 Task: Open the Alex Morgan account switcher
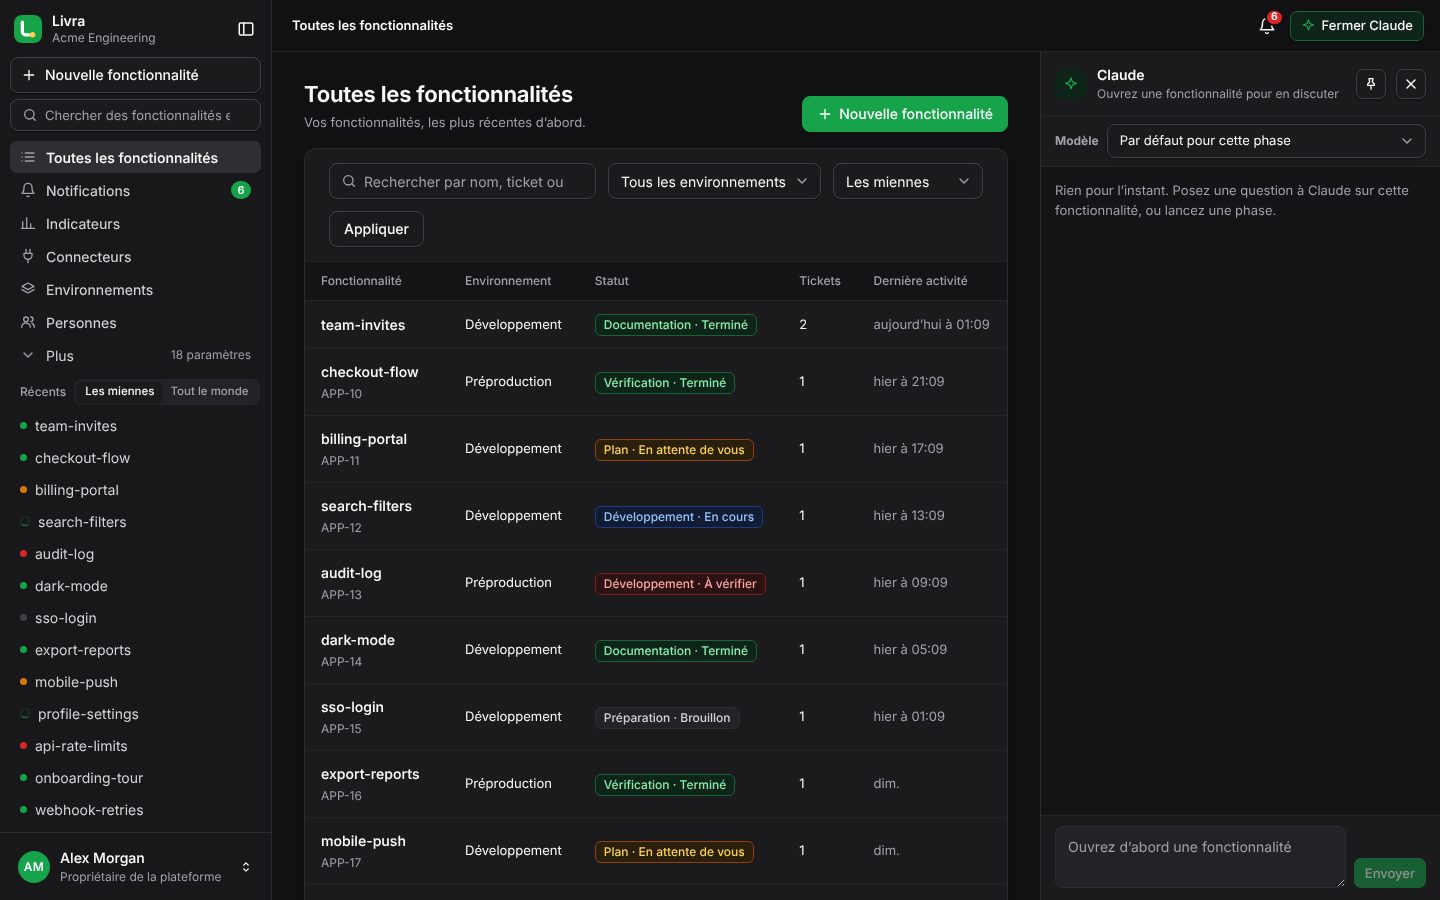[135, 867]
